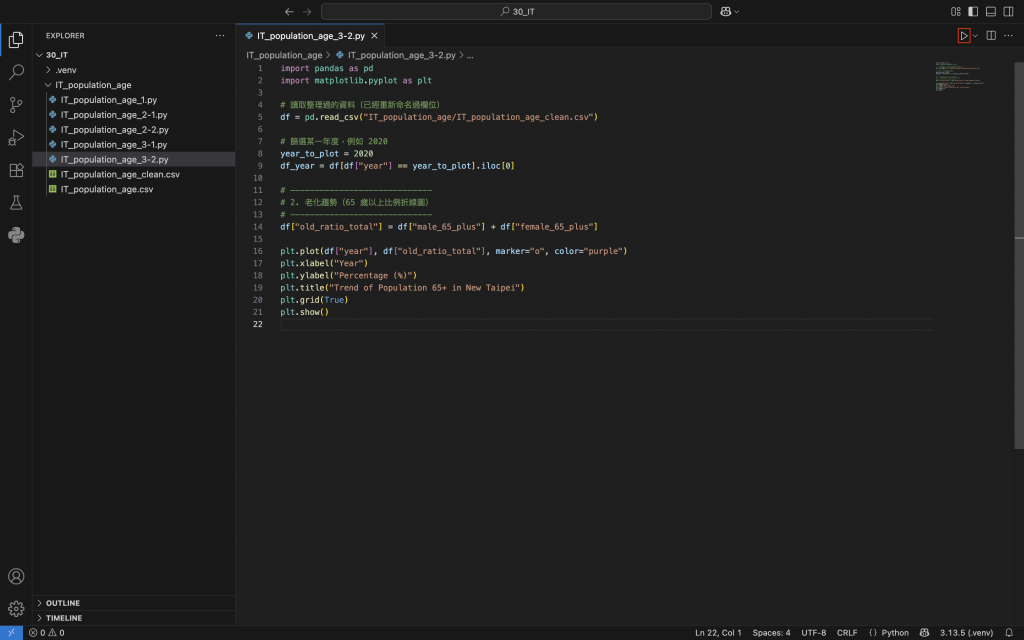Open the Manage gear settings menu
Image resolution: width=1024 pixels, height=640 pixels.
pos(16,608)
